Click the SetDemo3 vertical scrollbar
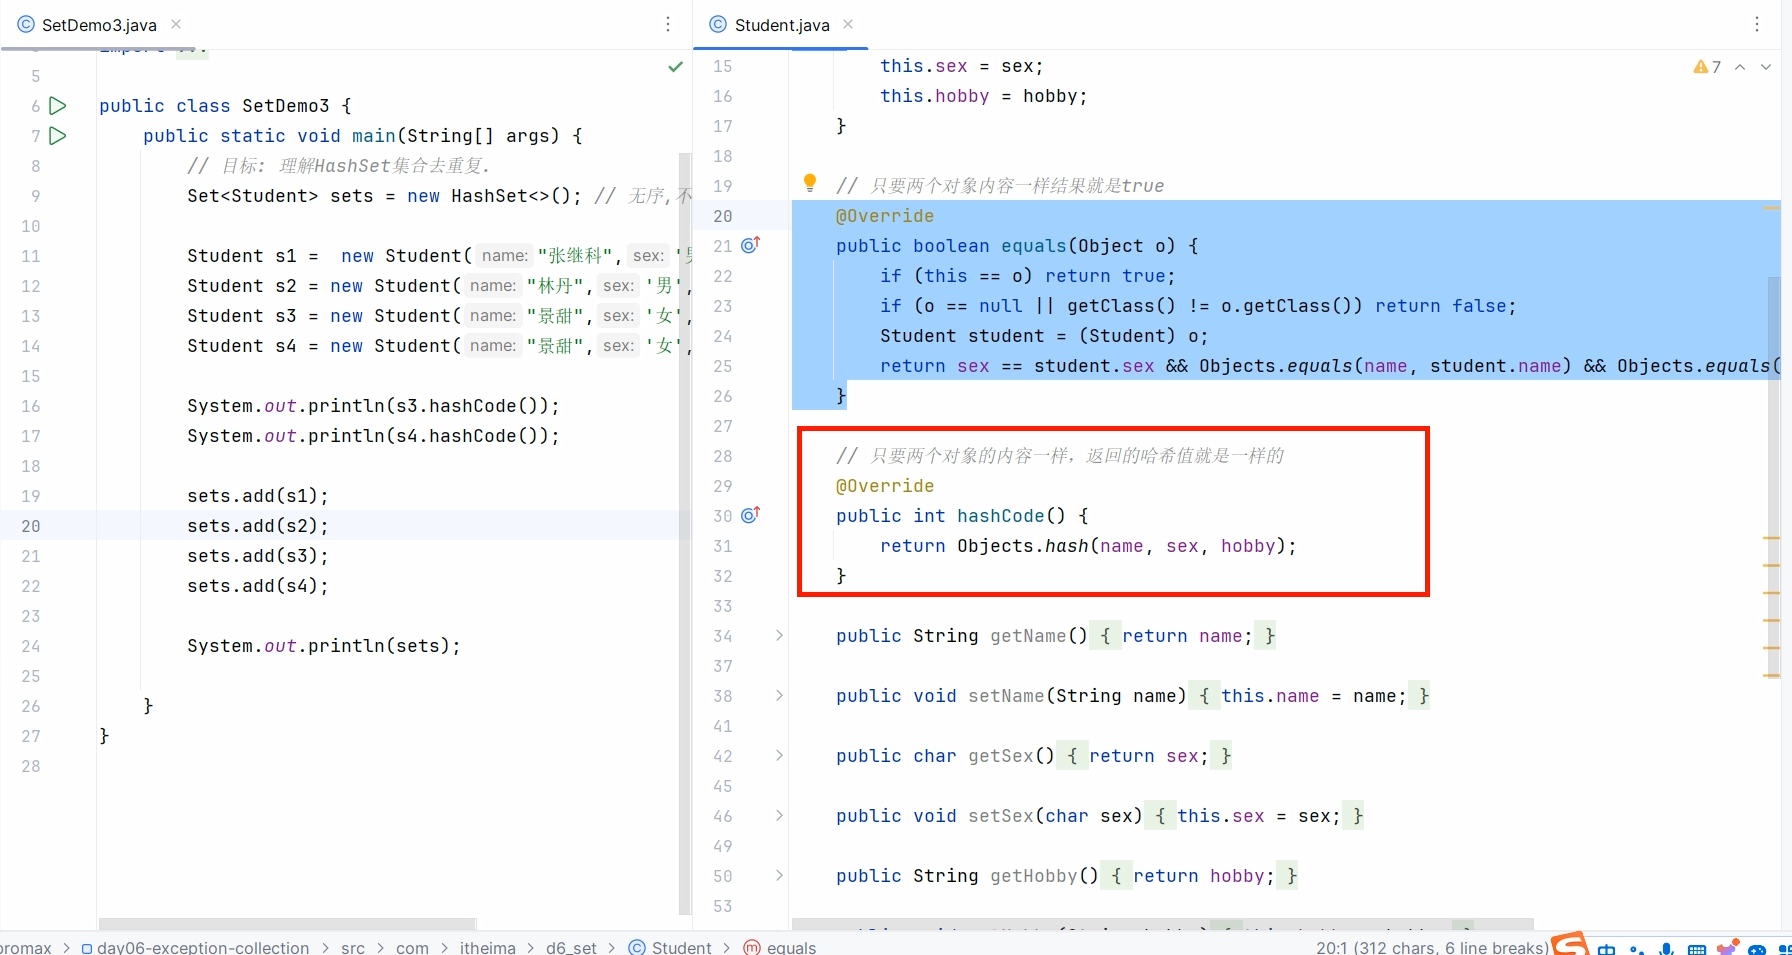Image resolution: width=1792 pixels, height=955 pixels. pos(685,533)
